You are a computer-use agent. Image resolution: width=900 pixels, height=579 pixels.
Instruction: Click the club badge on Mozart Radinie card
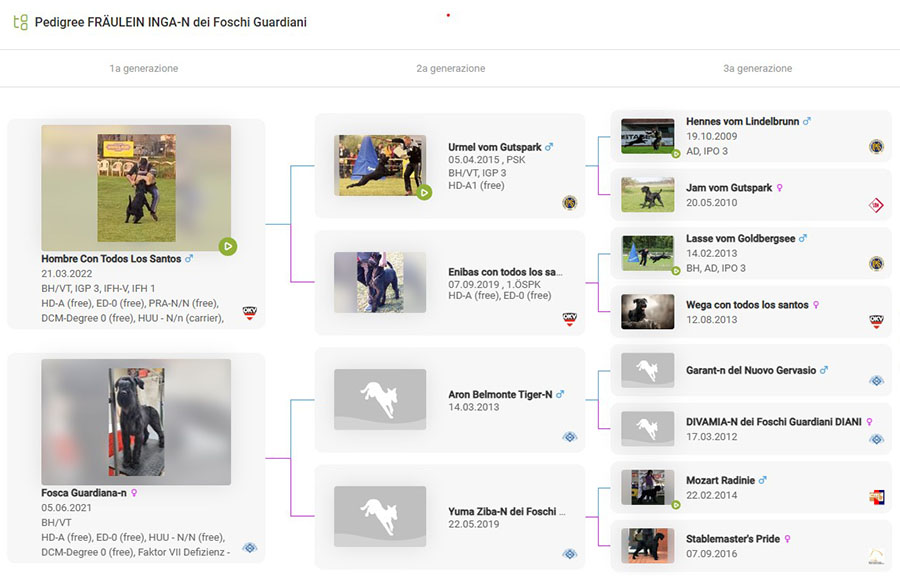click(x=876, y=497)
